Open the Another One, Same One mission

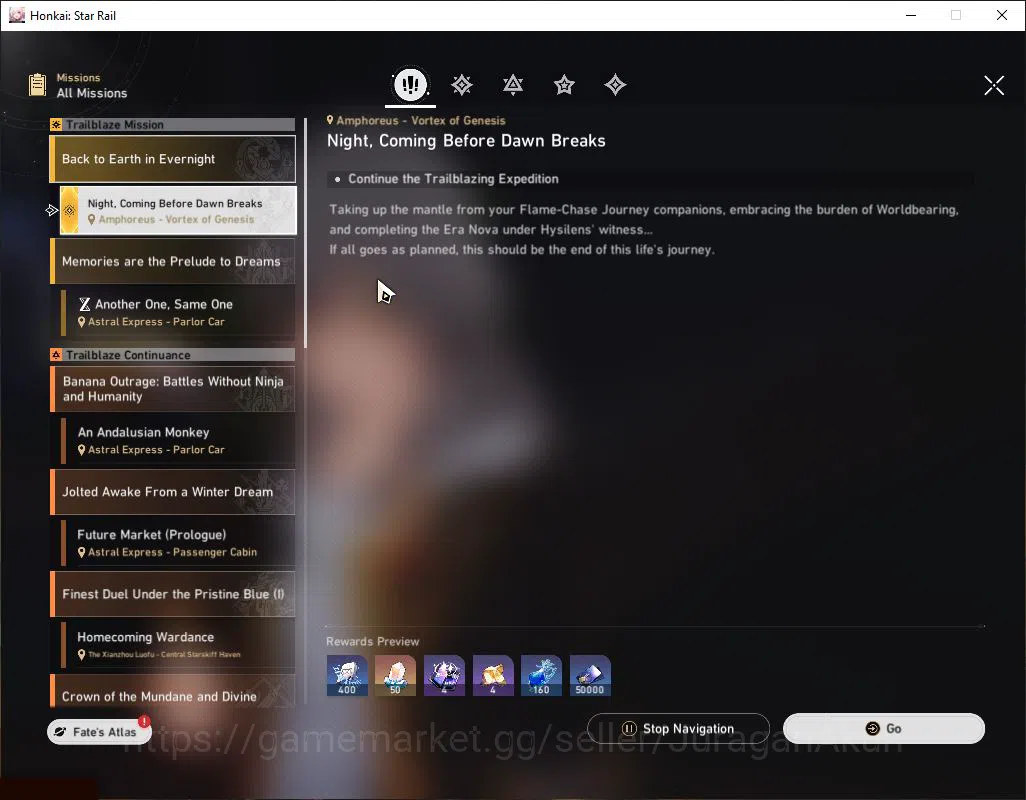178,312
